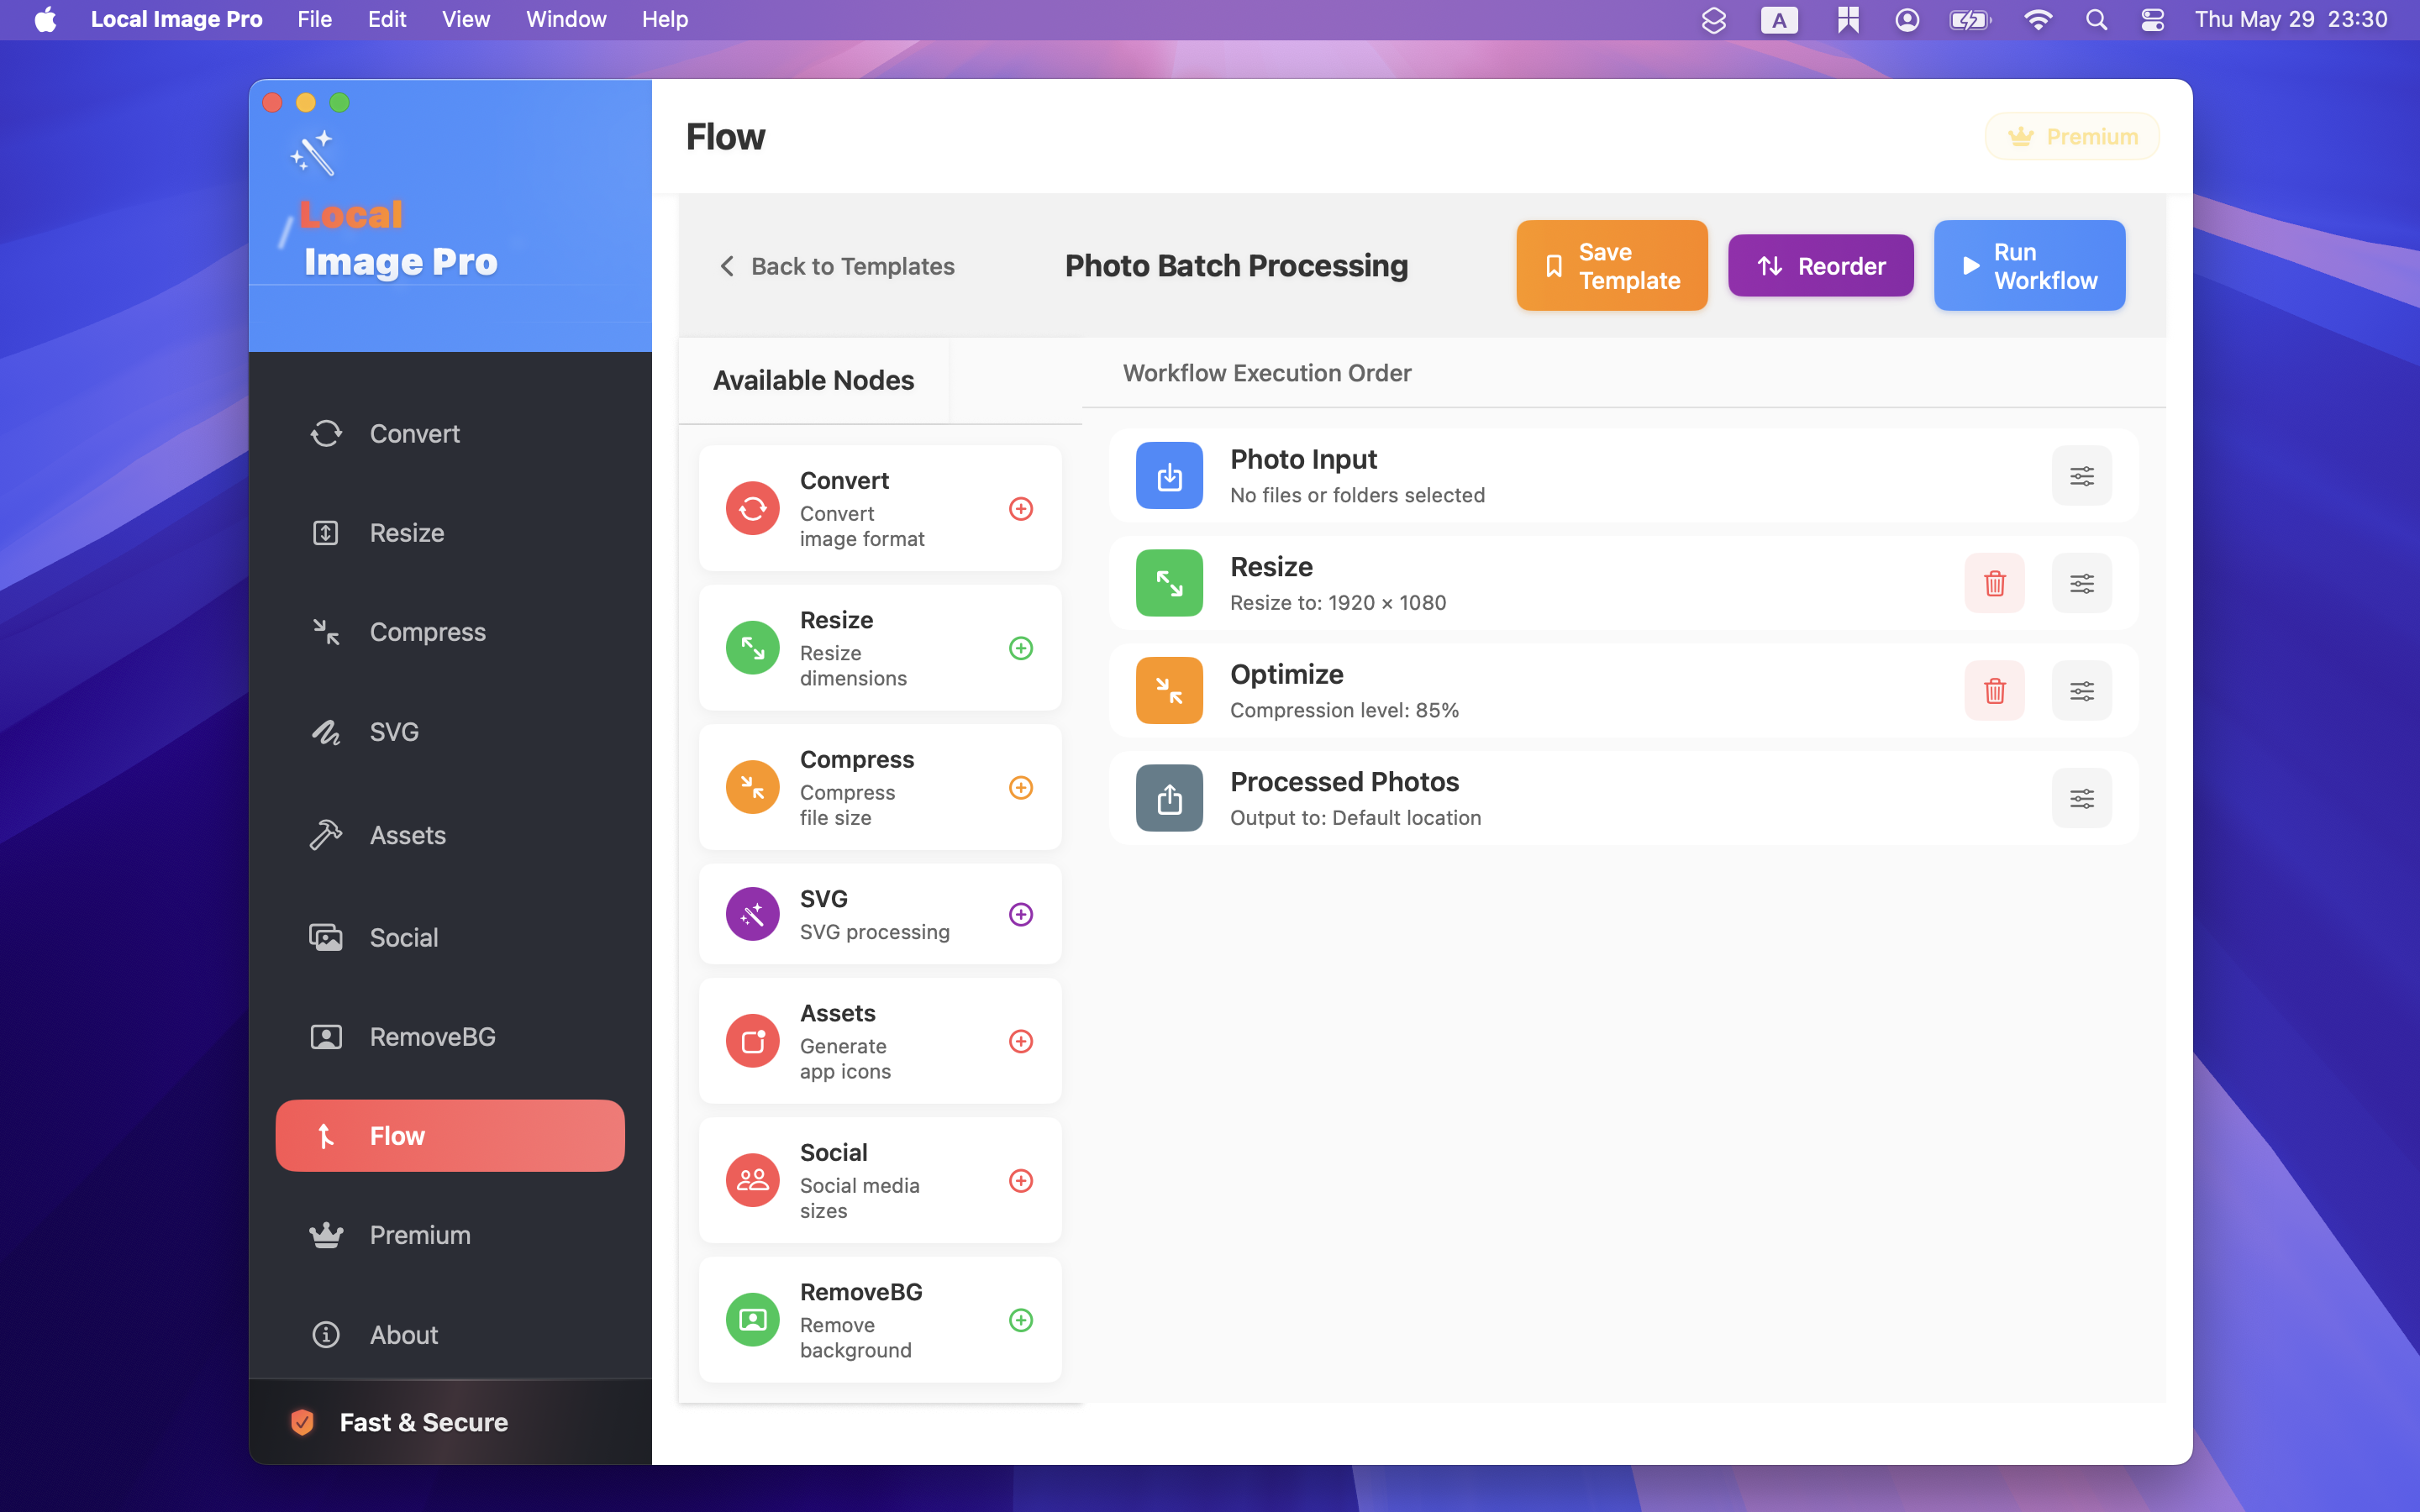Screen dimensions: 2420x1512
Task: Open the Compress section in the sidebar
Action: (x=450, y=632)
